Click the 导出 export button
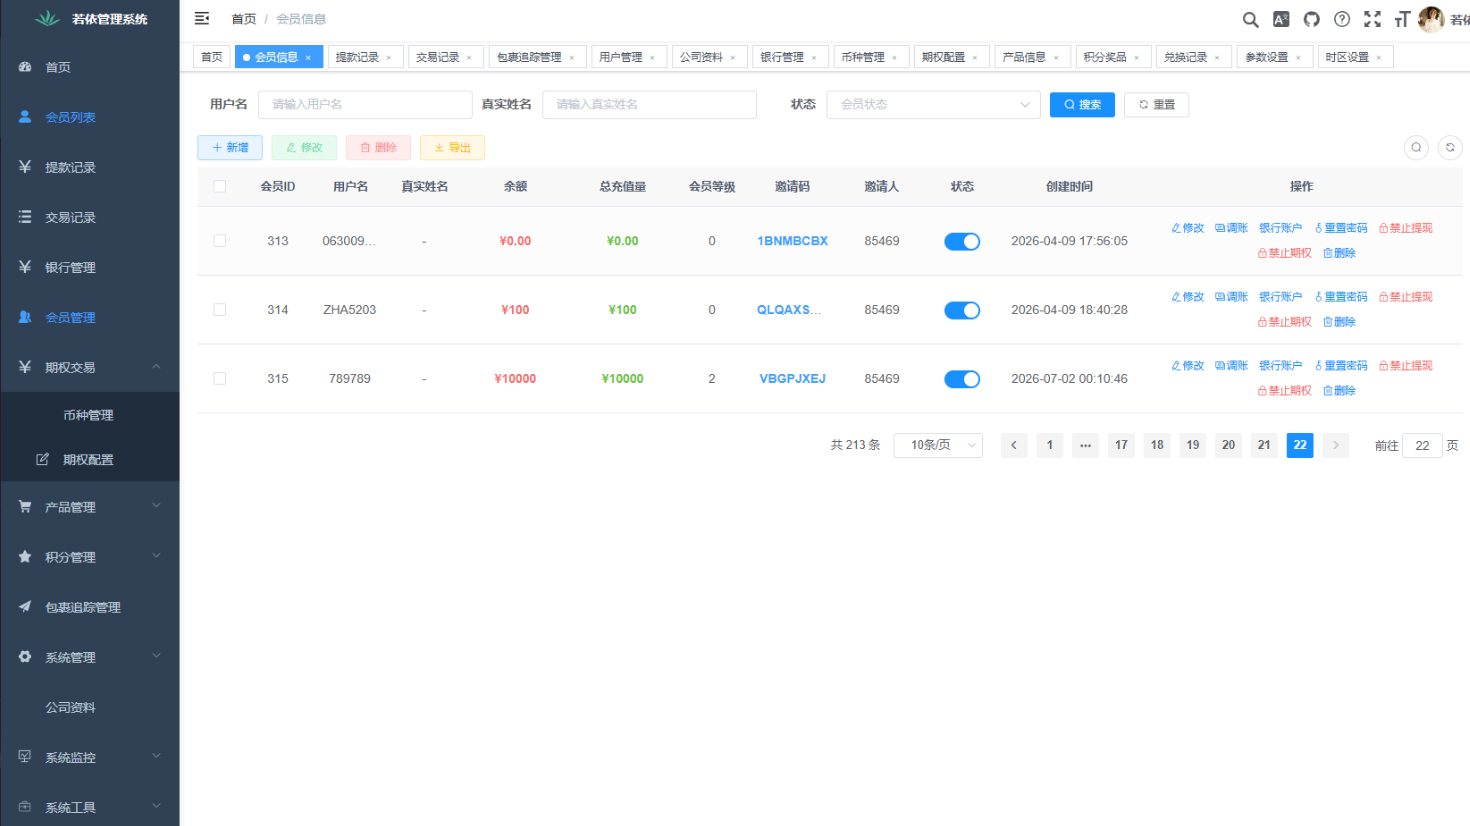This screenshot has width=1470, height=826. pos(452,147)
